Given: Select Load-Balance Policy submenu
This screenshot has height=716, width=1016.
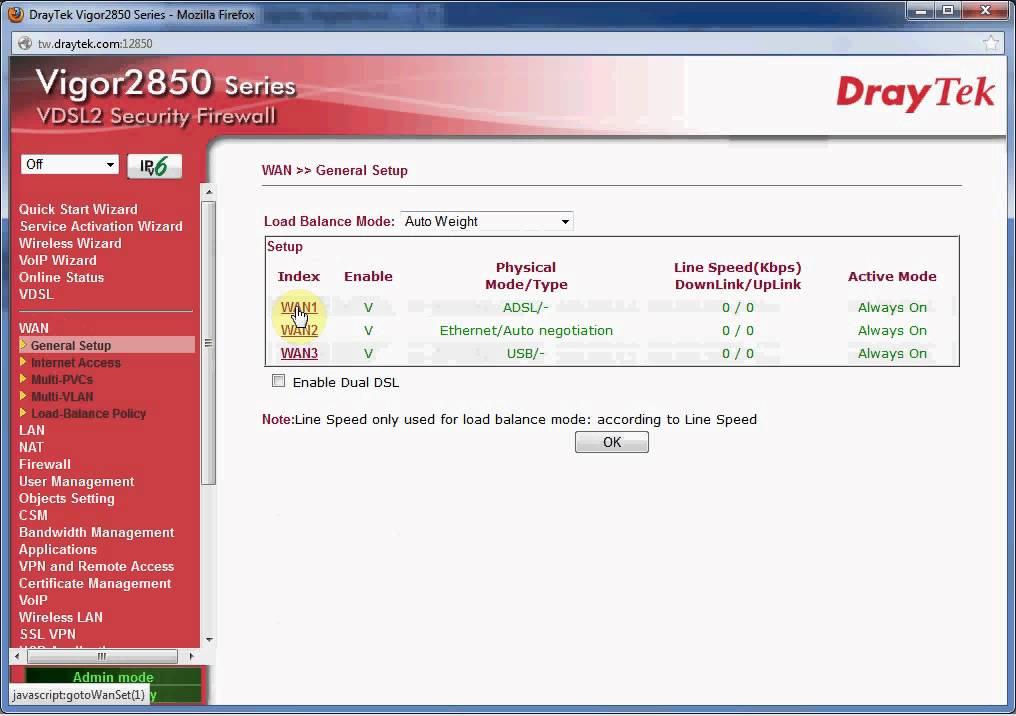Looking at the screenshot, I should (88, 413).
